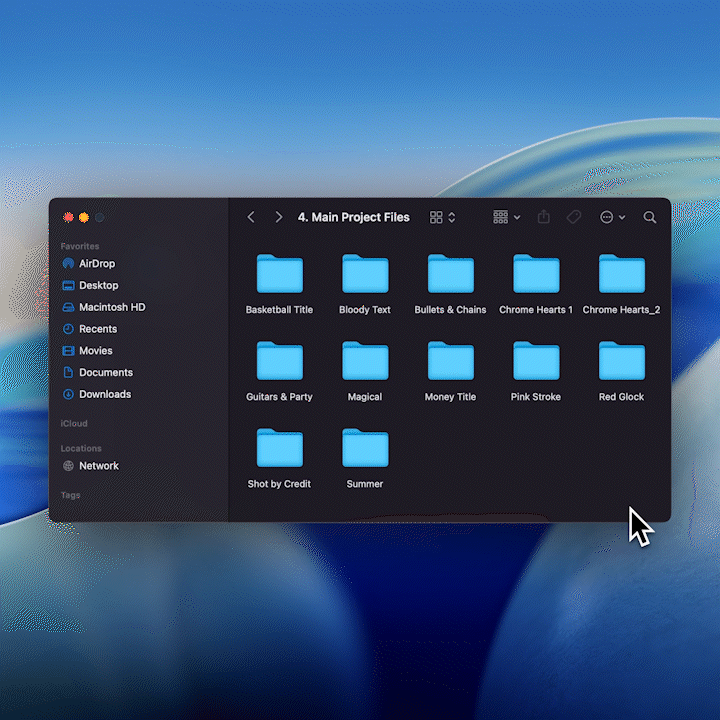The image size is (720, 720).
Task: Select the Bloody Text folder
Action: point(365,284)
